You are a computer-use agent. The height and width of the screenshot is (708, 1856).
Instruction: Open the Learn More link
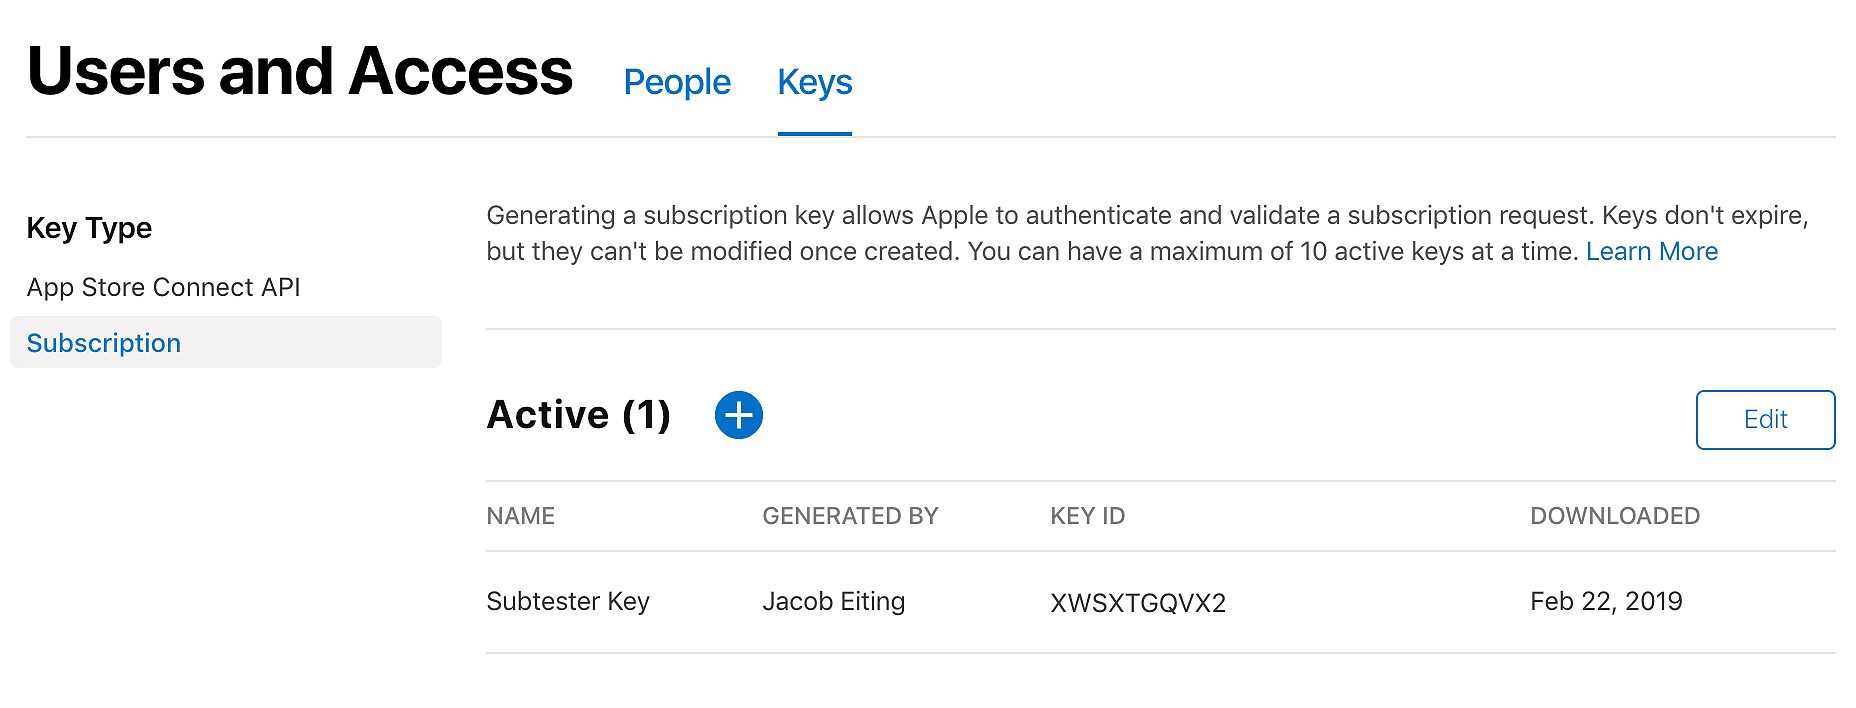point(1652,251)
